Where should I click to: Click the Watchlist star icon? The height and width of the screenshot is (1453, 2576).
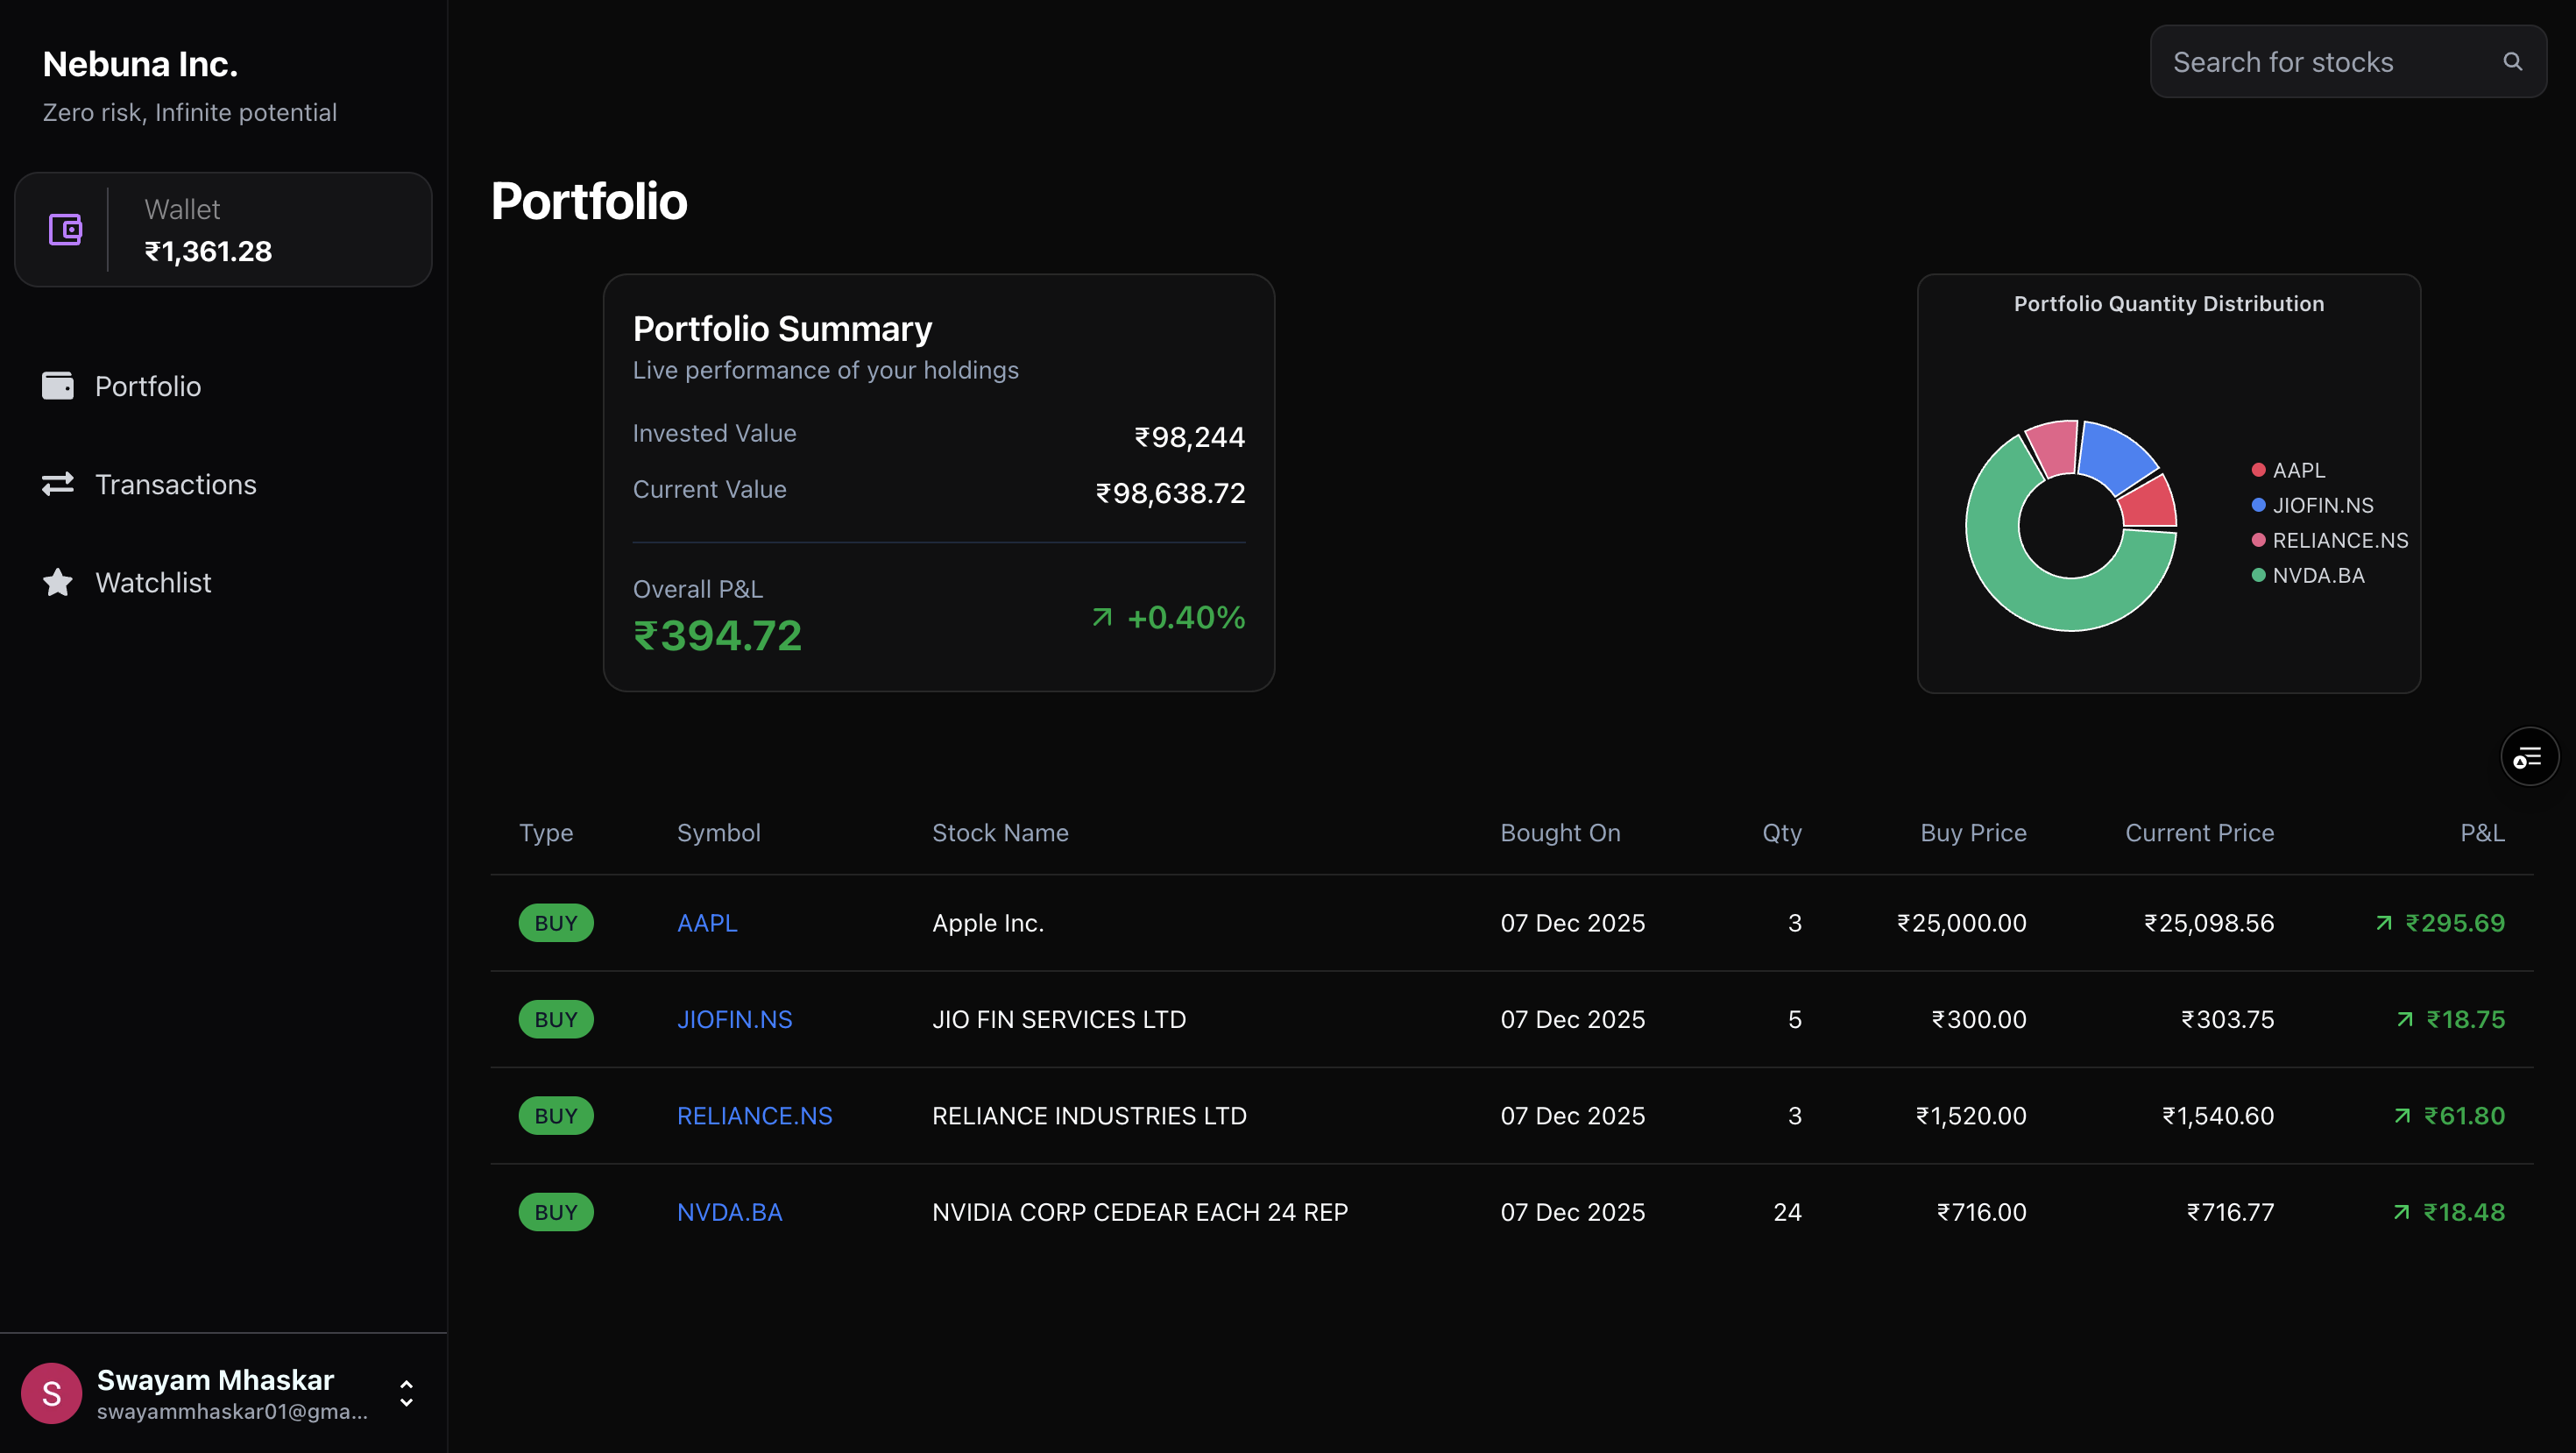tap(58, 582)
